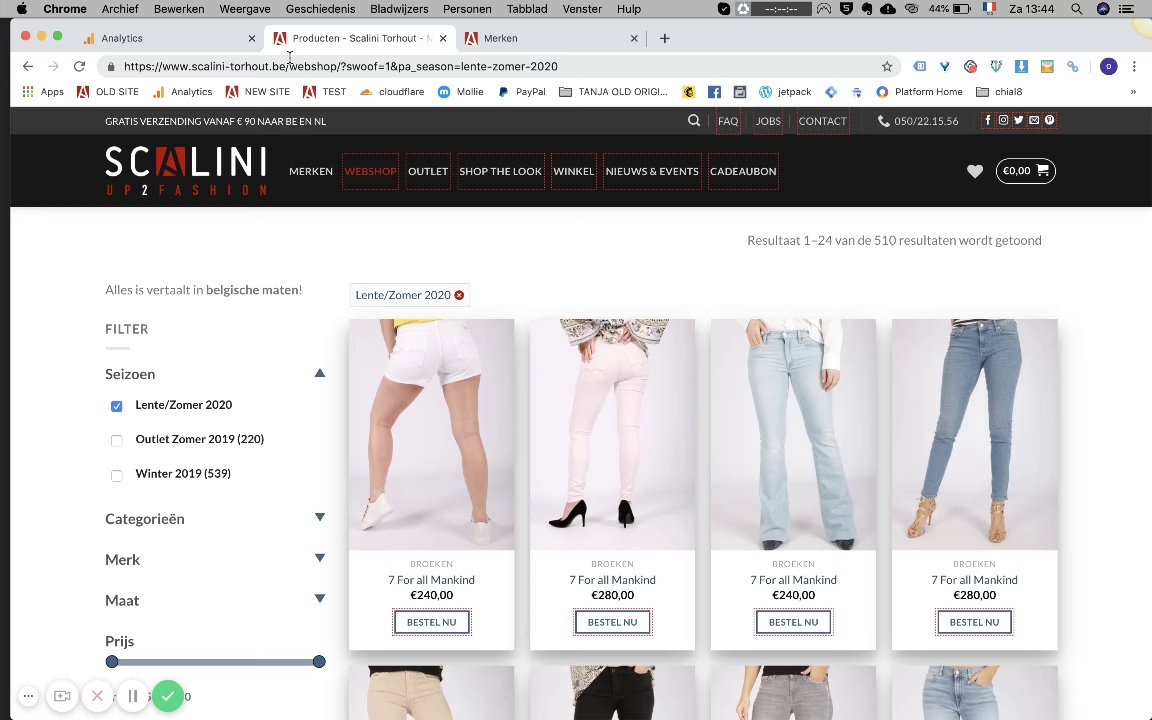Screen dimensions: 1152x720
Task: Open the wishlist heart icon
Action: [975, 171]
